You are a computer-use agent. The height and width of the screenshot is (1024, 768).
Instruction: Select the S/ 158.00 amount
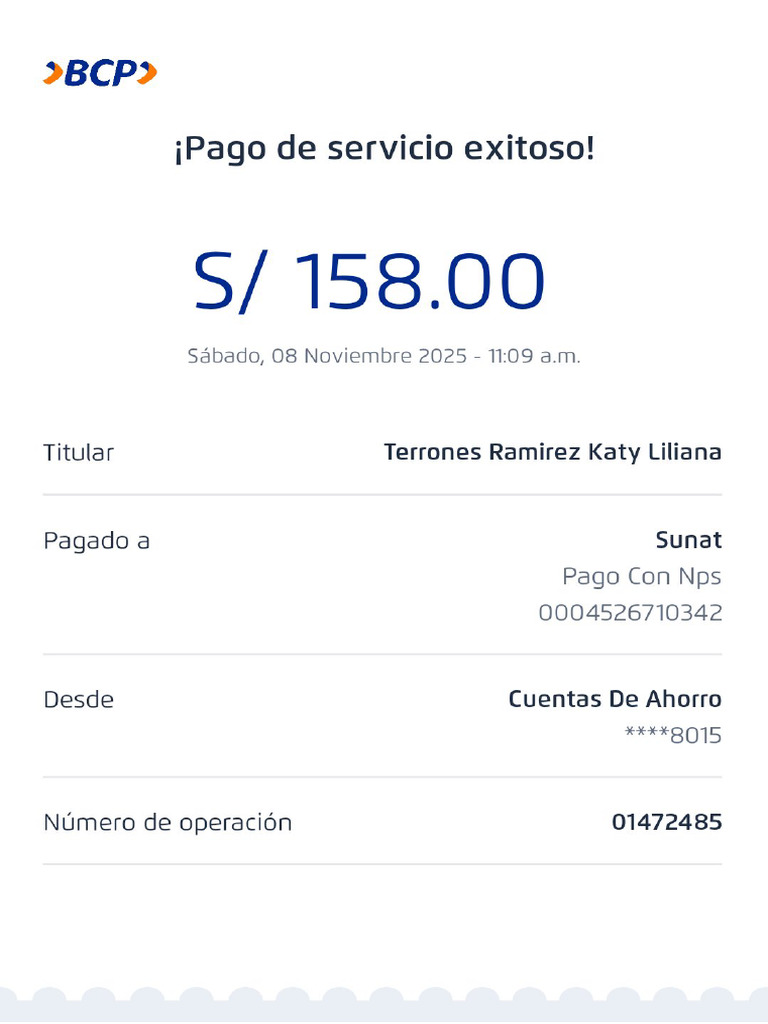tap(370, 282)
